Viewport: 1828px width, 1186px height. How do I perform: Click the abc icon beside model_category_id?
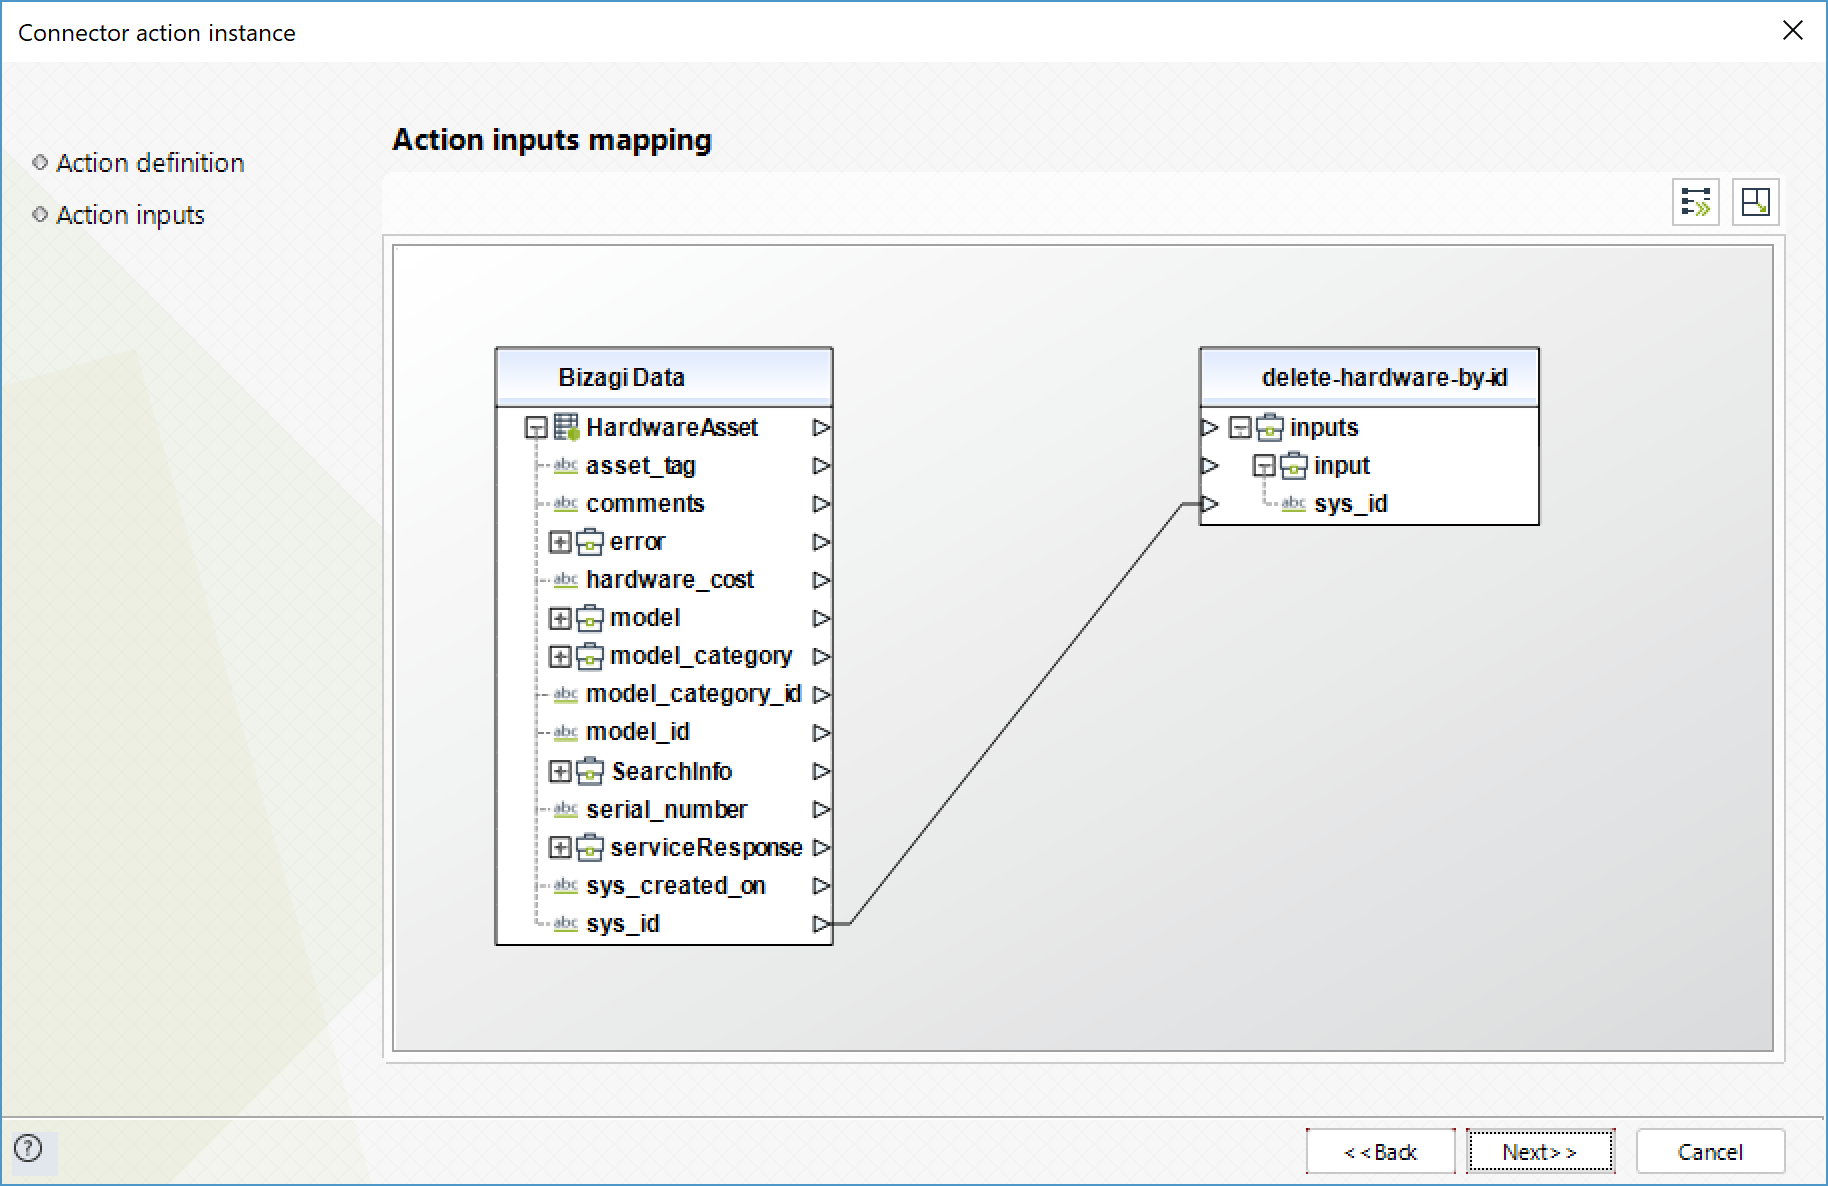(x=566, y=694)
